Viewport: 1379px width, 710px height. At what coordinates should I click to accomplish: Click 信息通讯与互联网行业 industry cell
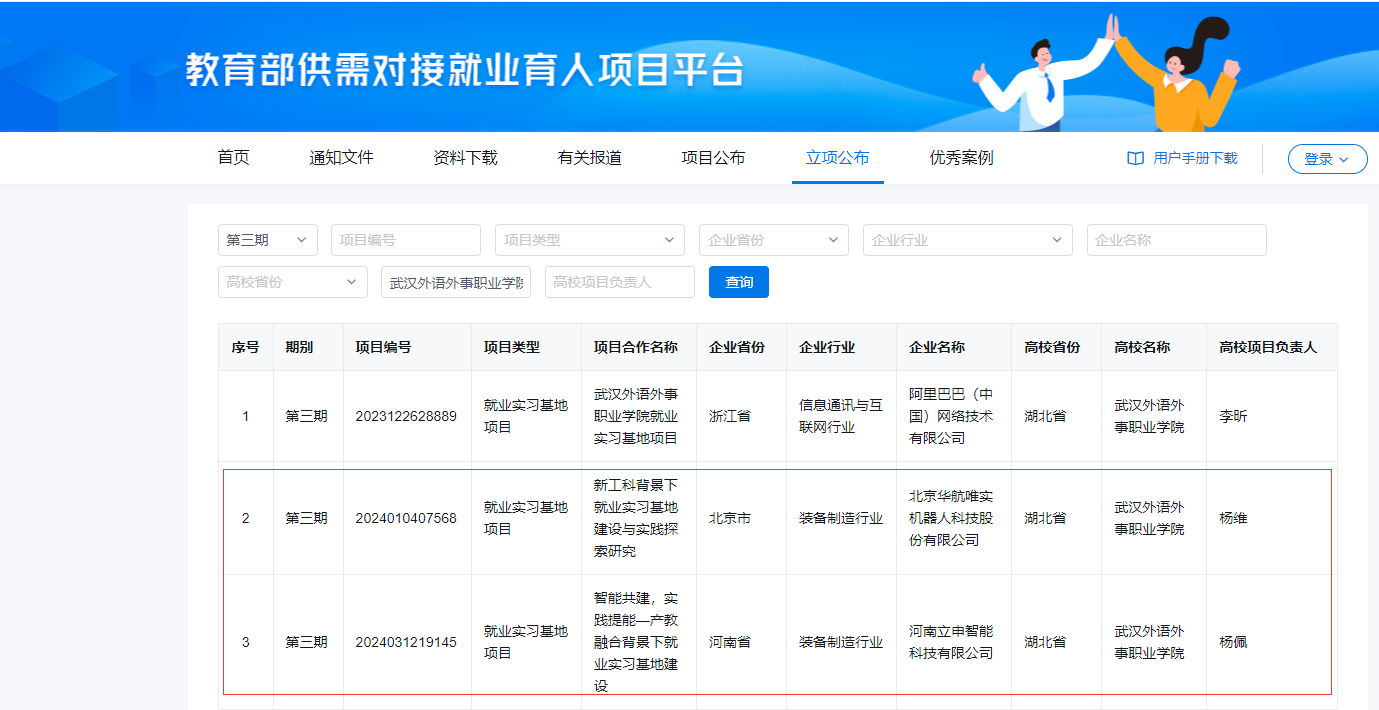(x=841, y=416)
